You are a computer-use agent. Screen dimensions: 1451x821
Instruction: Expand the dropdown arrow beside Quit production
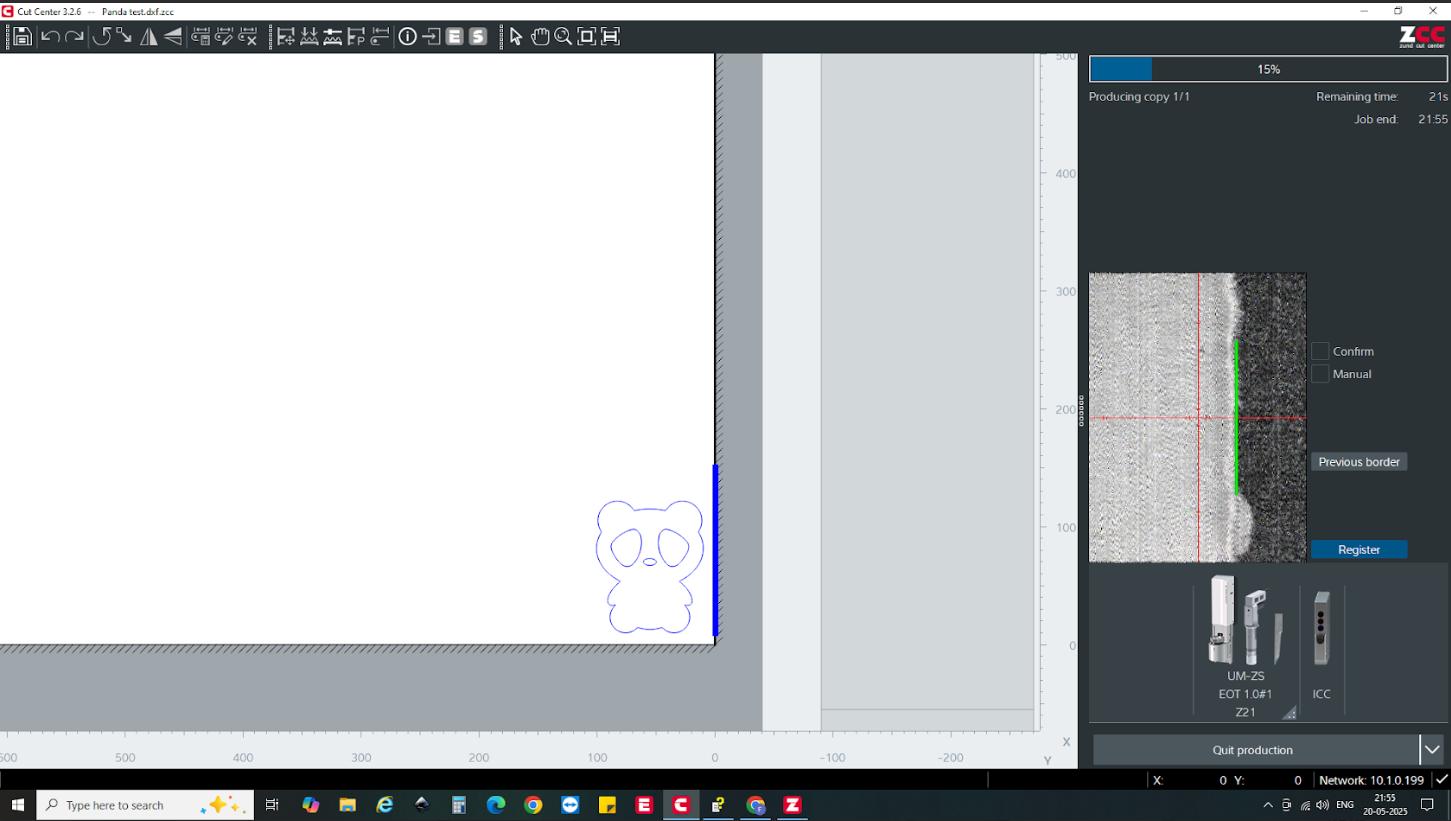coord(1432,750)
